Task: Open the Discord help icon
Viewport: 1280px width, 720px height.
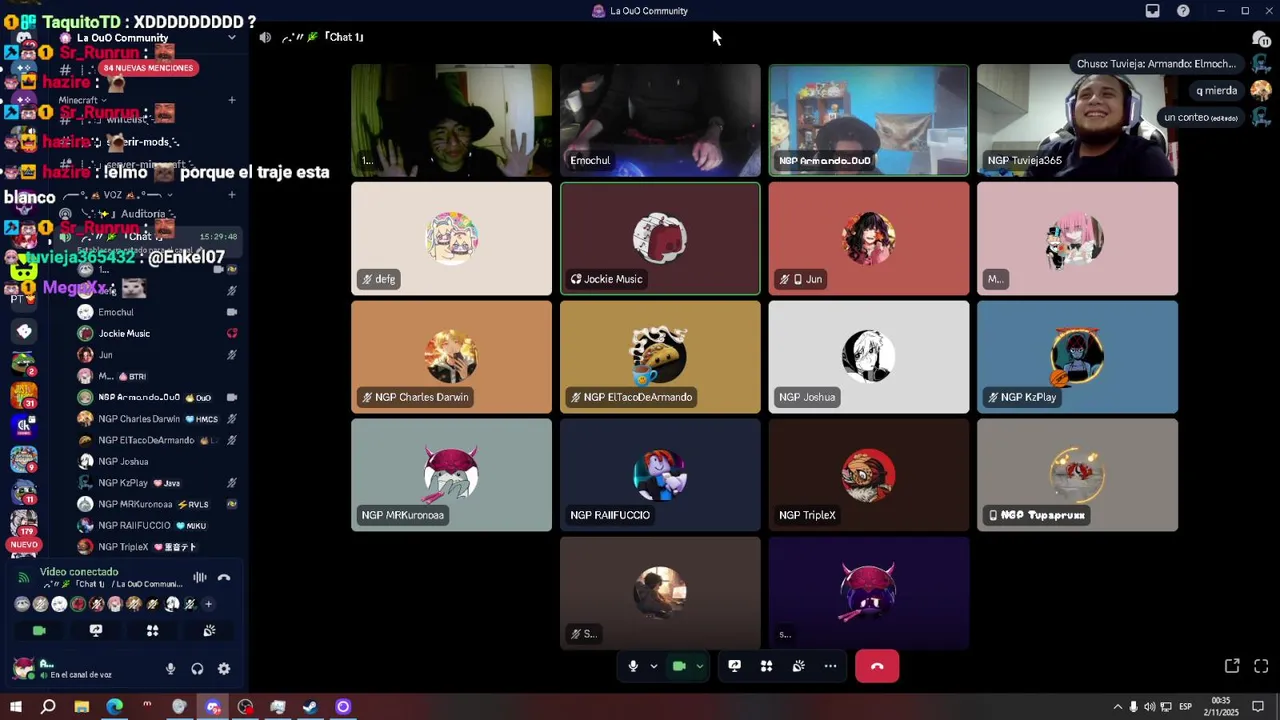Action: pos(1183,11)
